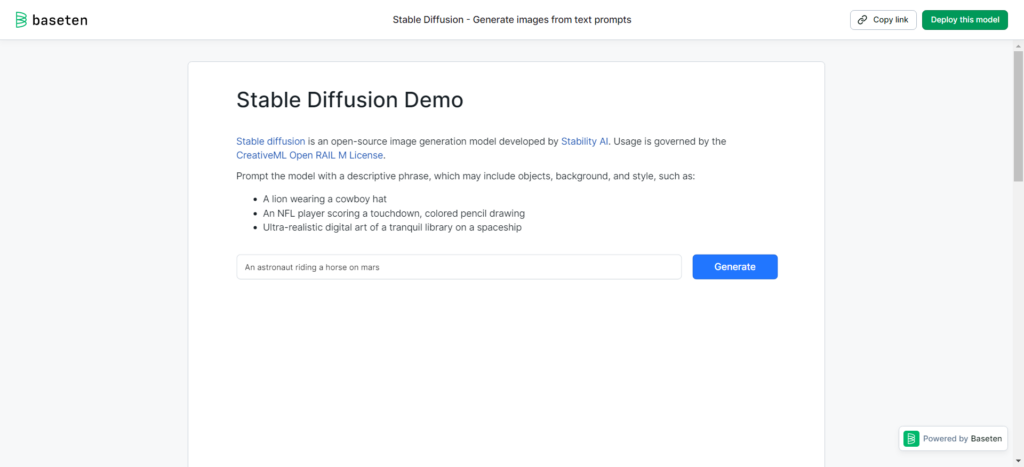Open the CreativeML Open RAIL M License link
This screenshot has width=1024, height=467.
[309, 155]
